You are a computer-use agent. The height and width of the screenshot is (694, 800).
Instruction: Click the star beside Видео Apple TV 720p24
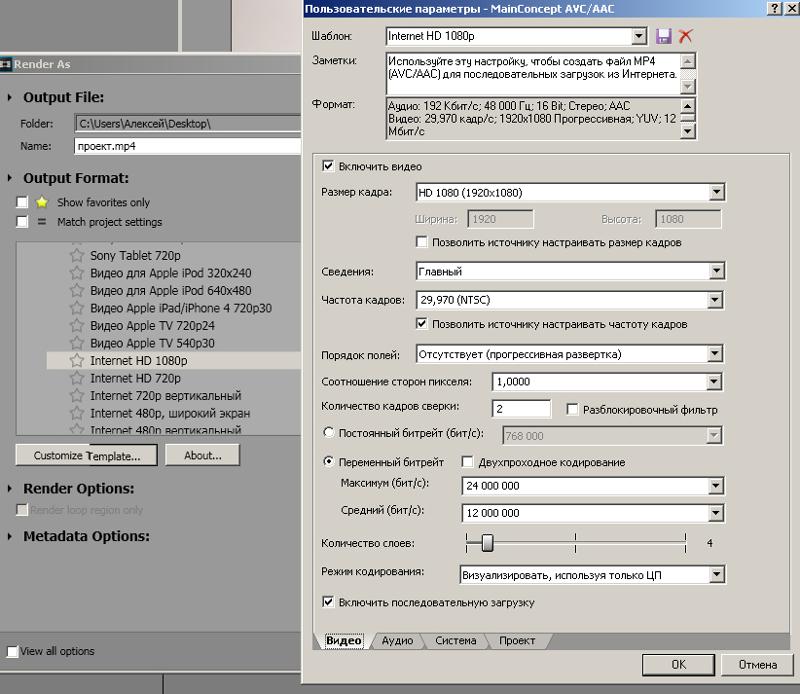pos(76,326)
